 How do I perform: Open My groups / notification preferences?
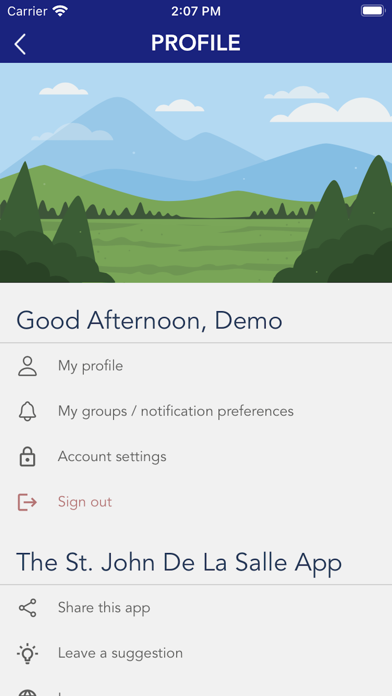pyautogui.click(x=196, y=411)
